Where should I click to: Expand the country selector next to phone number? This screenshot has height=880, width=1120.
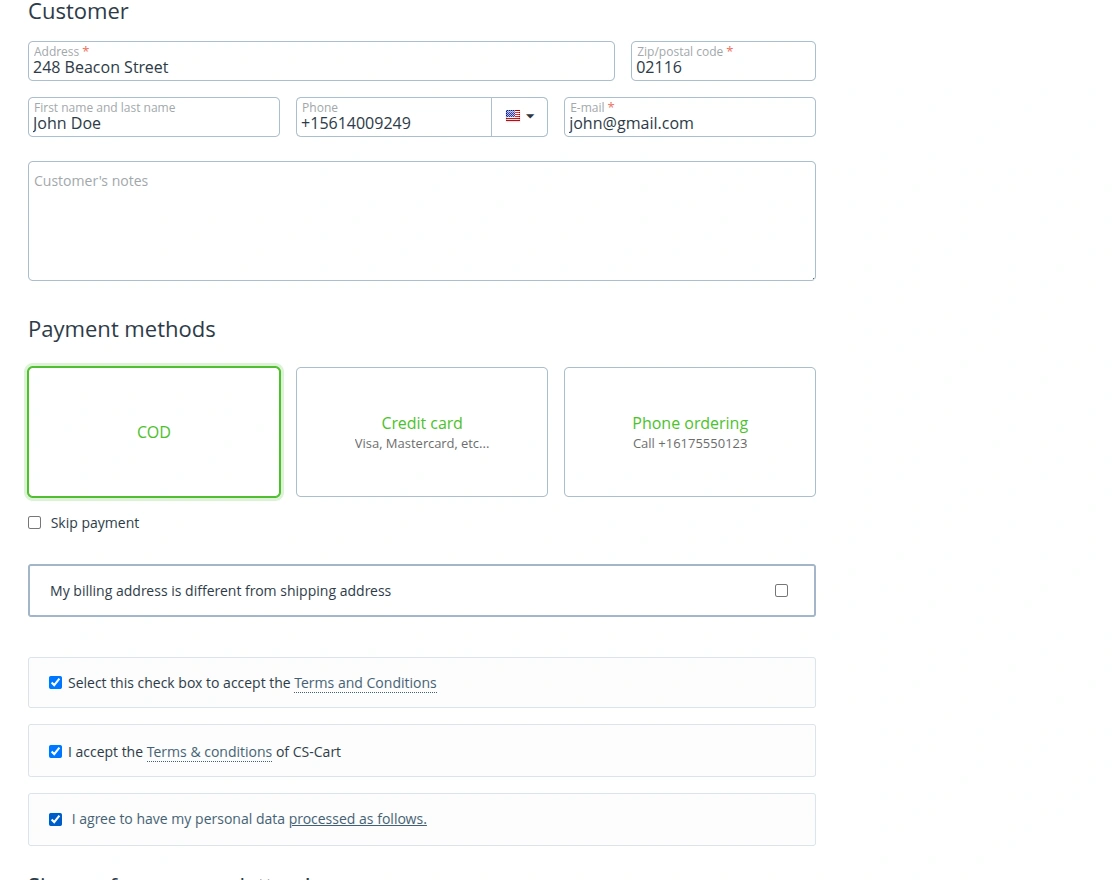tap(520, 117)
